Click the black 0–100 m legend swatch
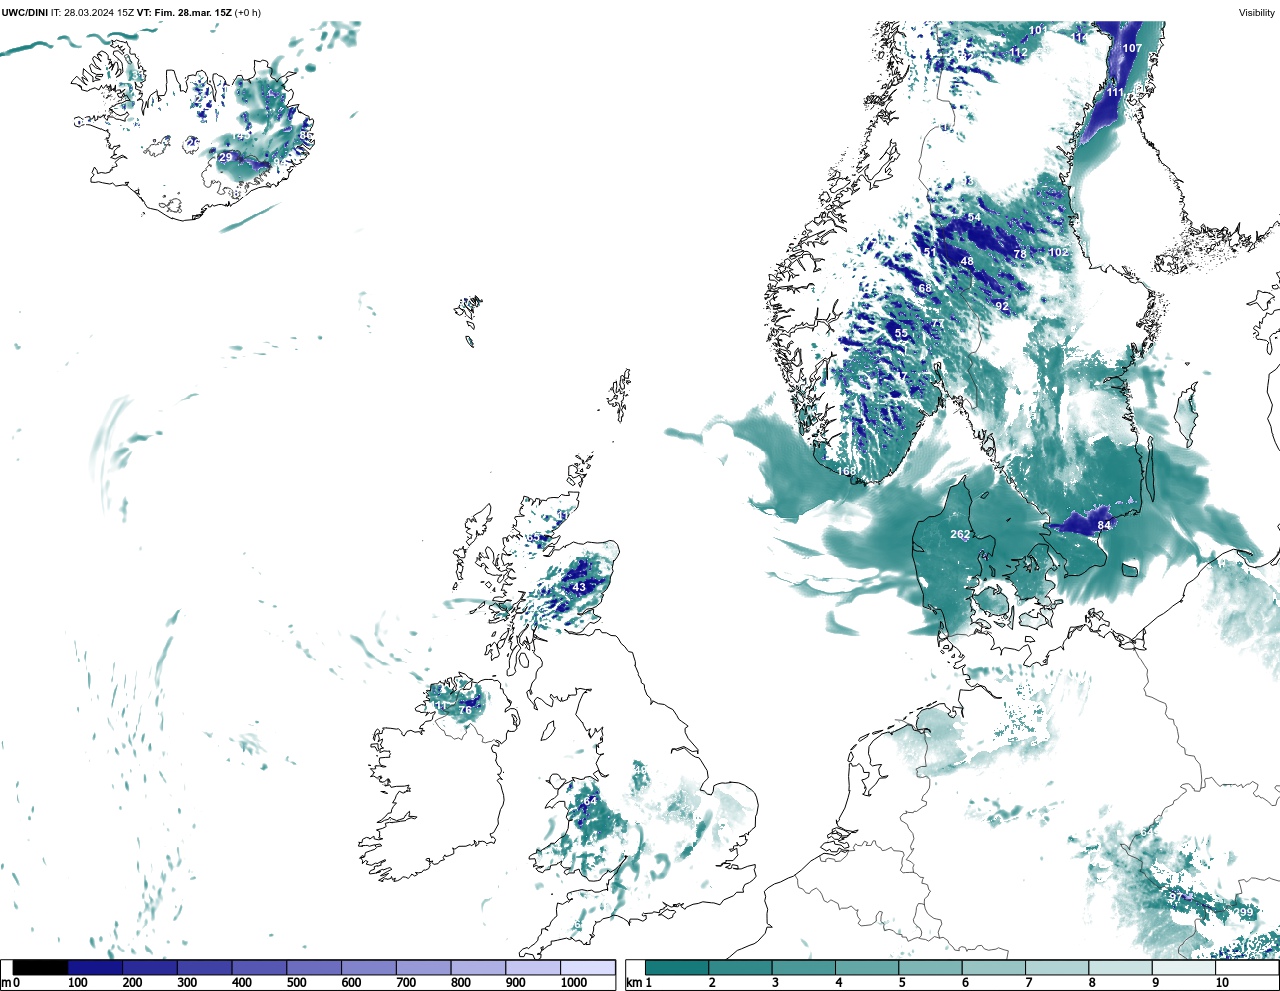This screenshot has height=991, width=1280. (40, 968)
